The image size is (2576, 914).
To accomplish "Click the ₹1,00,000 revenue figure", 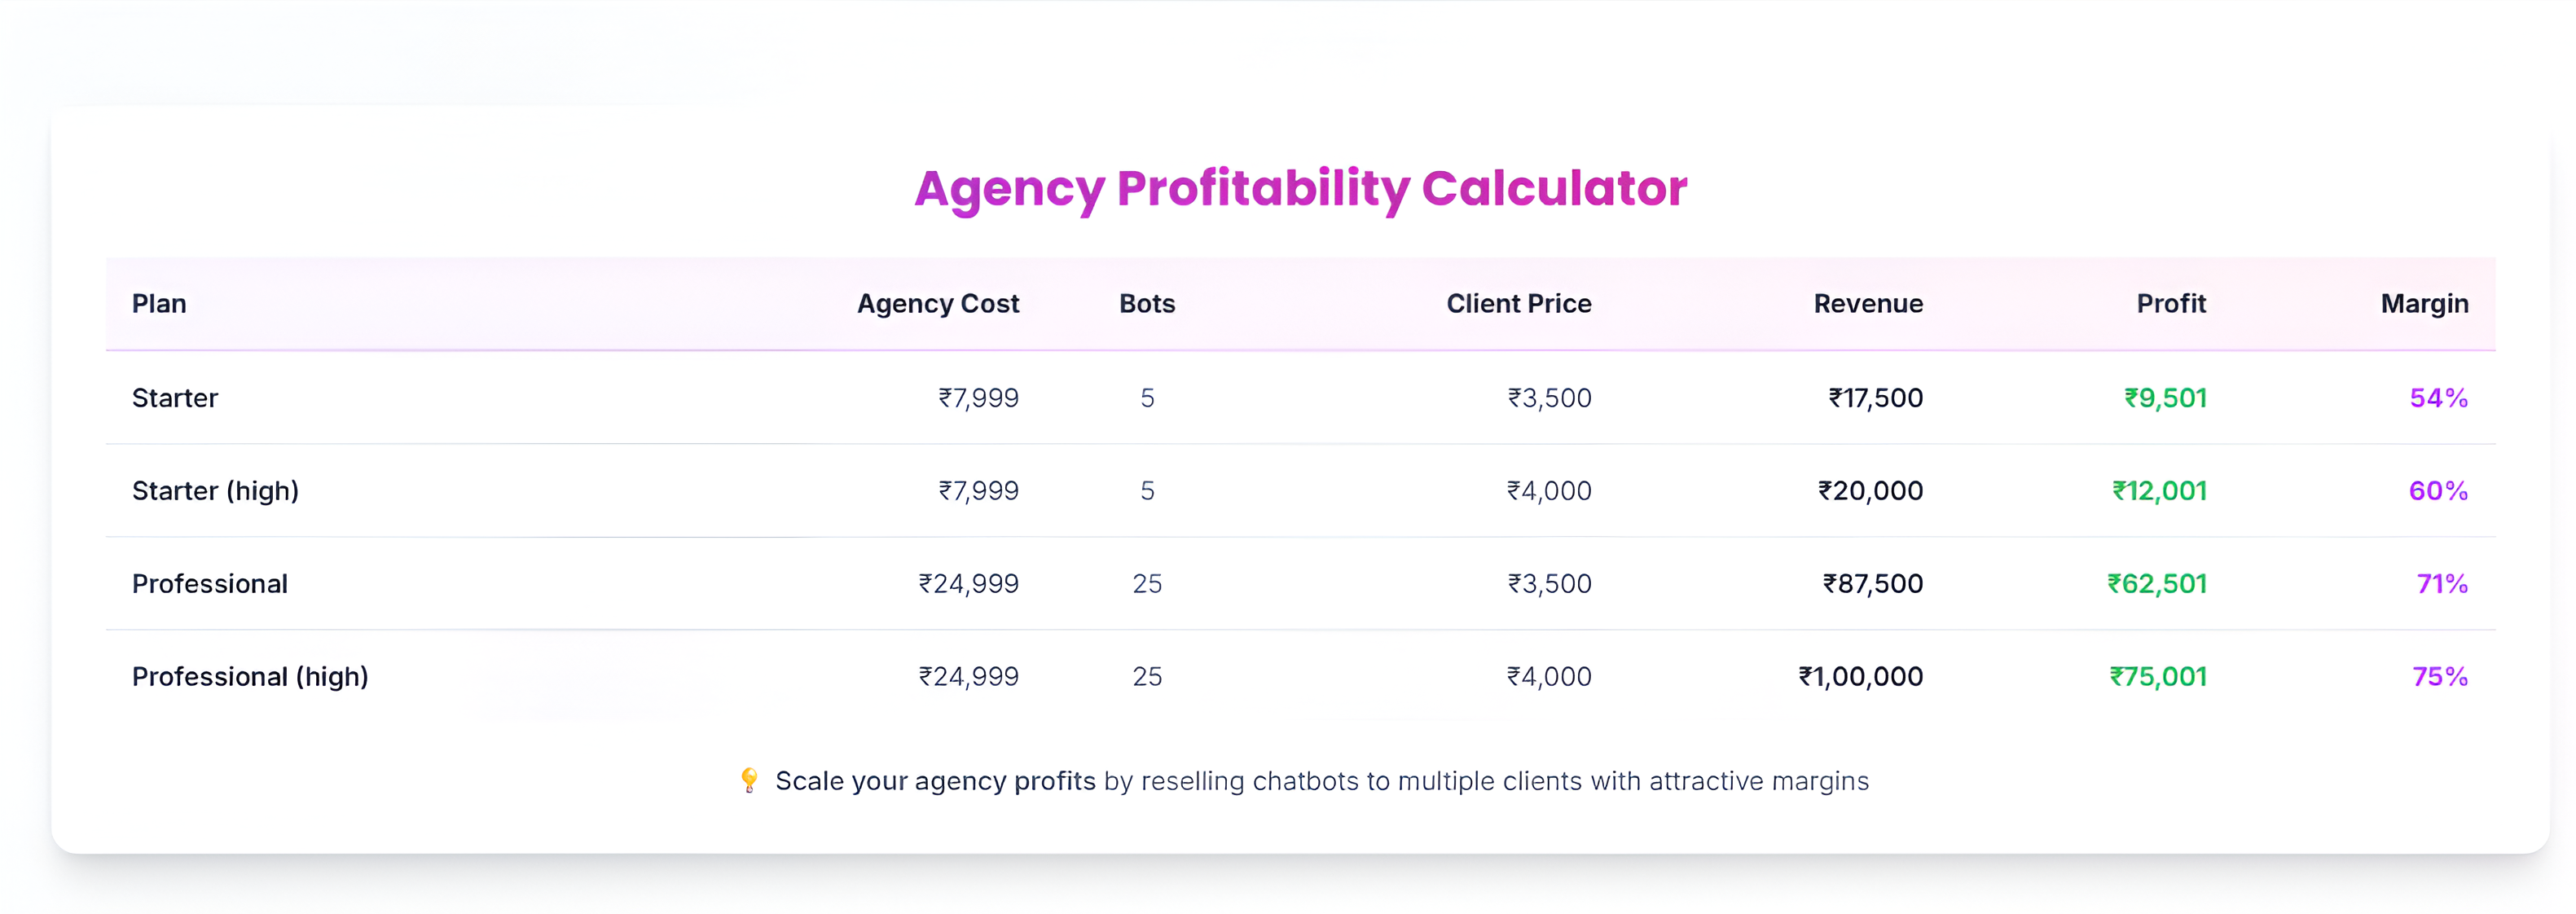I will [1860, 677].
